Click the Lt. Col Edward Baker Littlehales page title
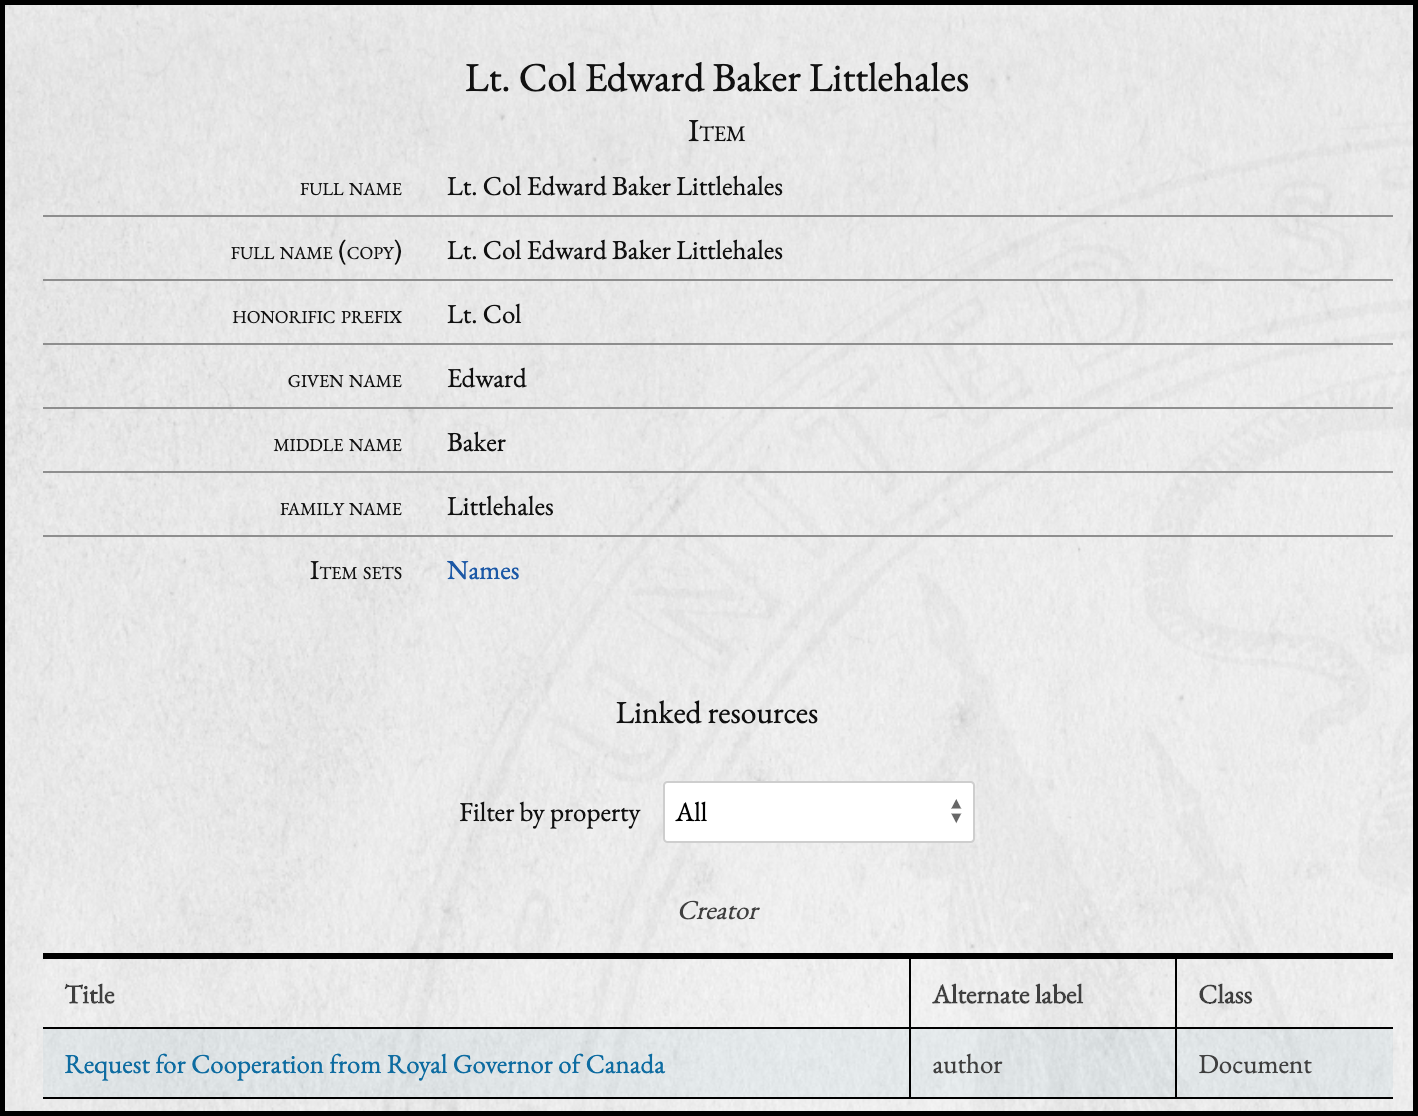 coord(718,79)
